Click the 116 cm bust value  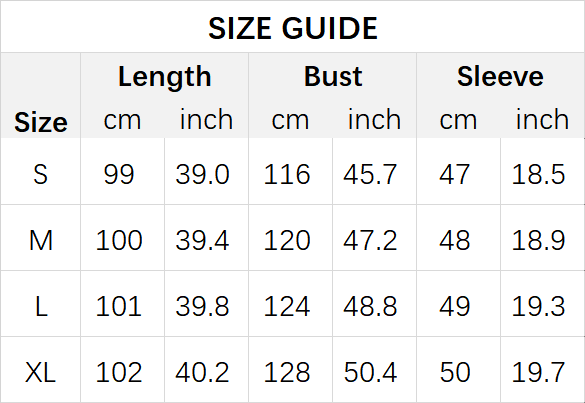point(287,174)
